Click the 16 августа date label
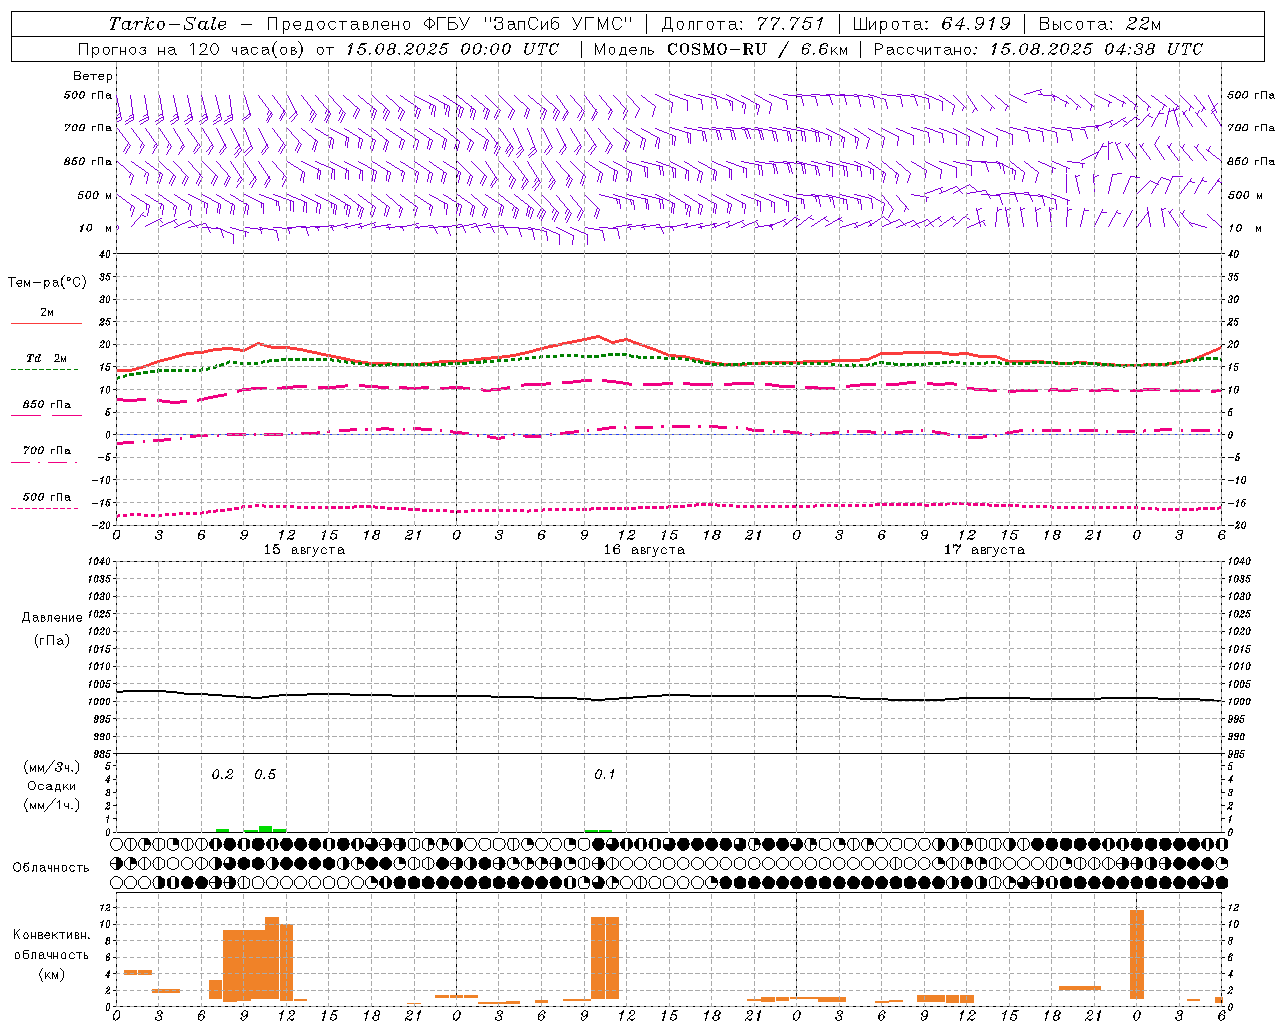Image resolution: width=1280 pixels, height=1024 pixels. click(x=644, y=550)
